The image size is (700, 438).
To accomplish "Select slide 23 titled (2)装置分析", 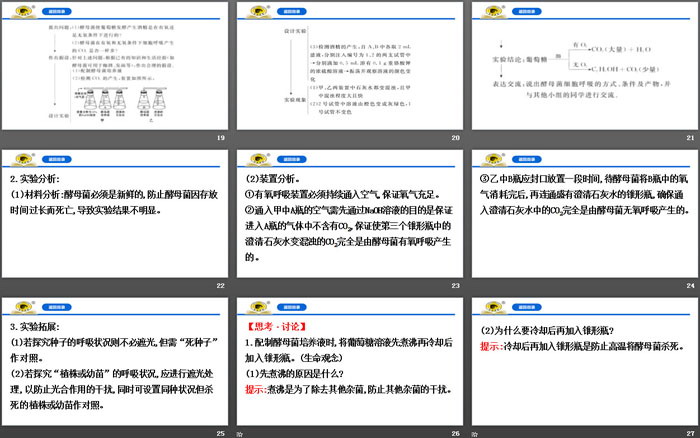I will tap(350, 213).
